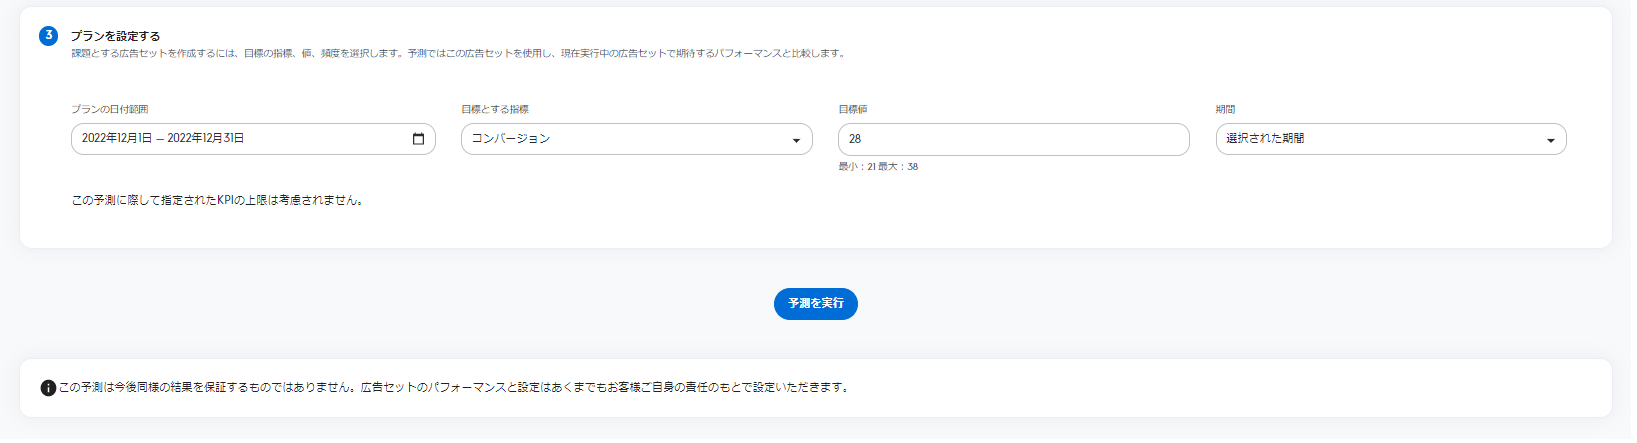Viewport: 1637px width, 443px height.
Task: Click the plan description text under heading
Action: [459, 54]
